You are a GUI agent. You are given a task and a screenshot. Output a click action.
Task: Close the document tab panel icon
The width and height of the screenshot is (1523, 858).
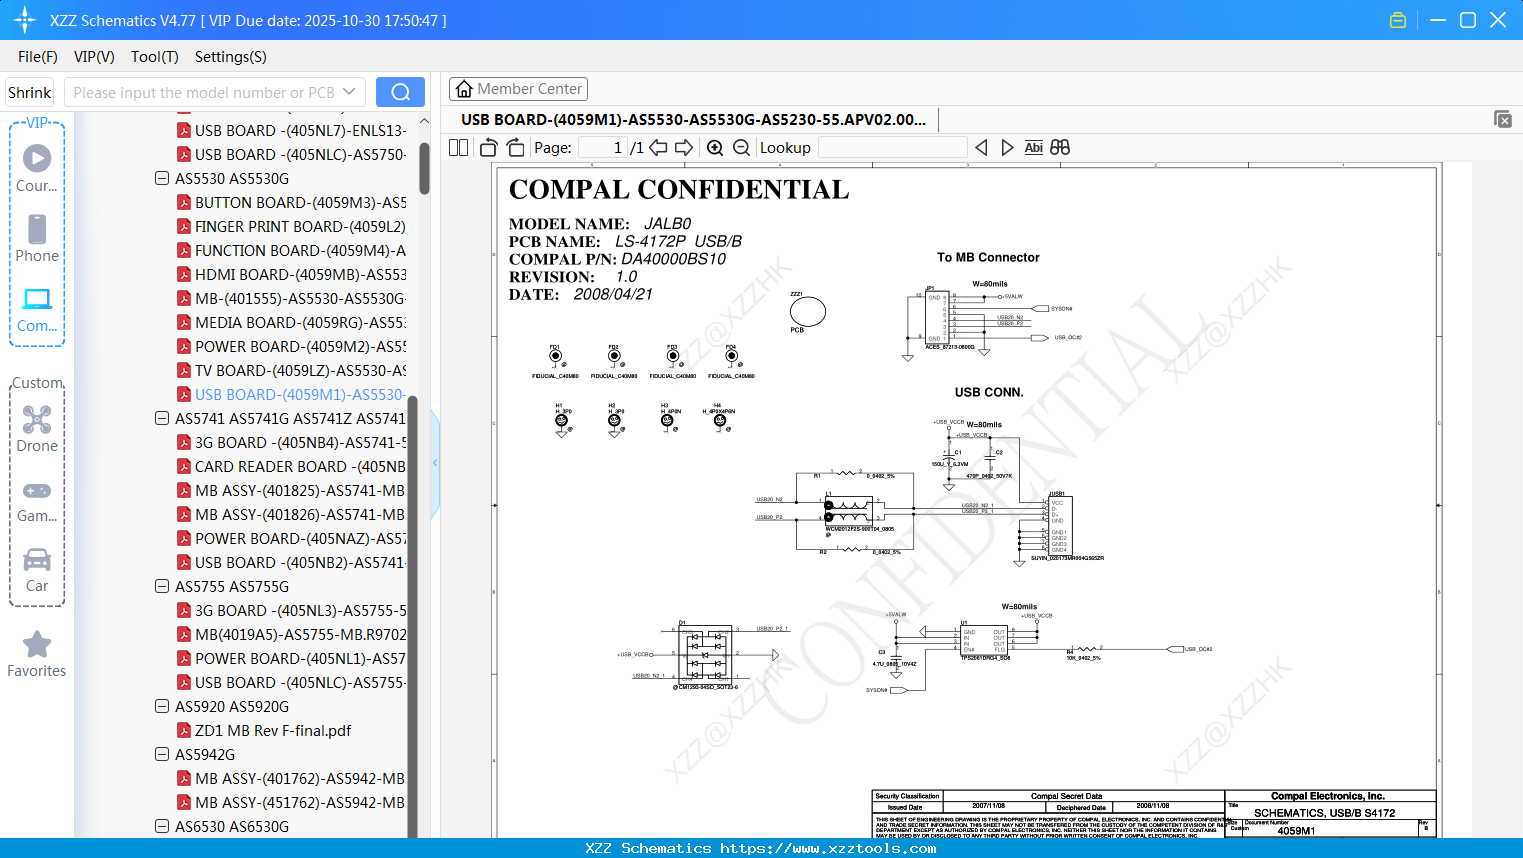pos(1503,119)
